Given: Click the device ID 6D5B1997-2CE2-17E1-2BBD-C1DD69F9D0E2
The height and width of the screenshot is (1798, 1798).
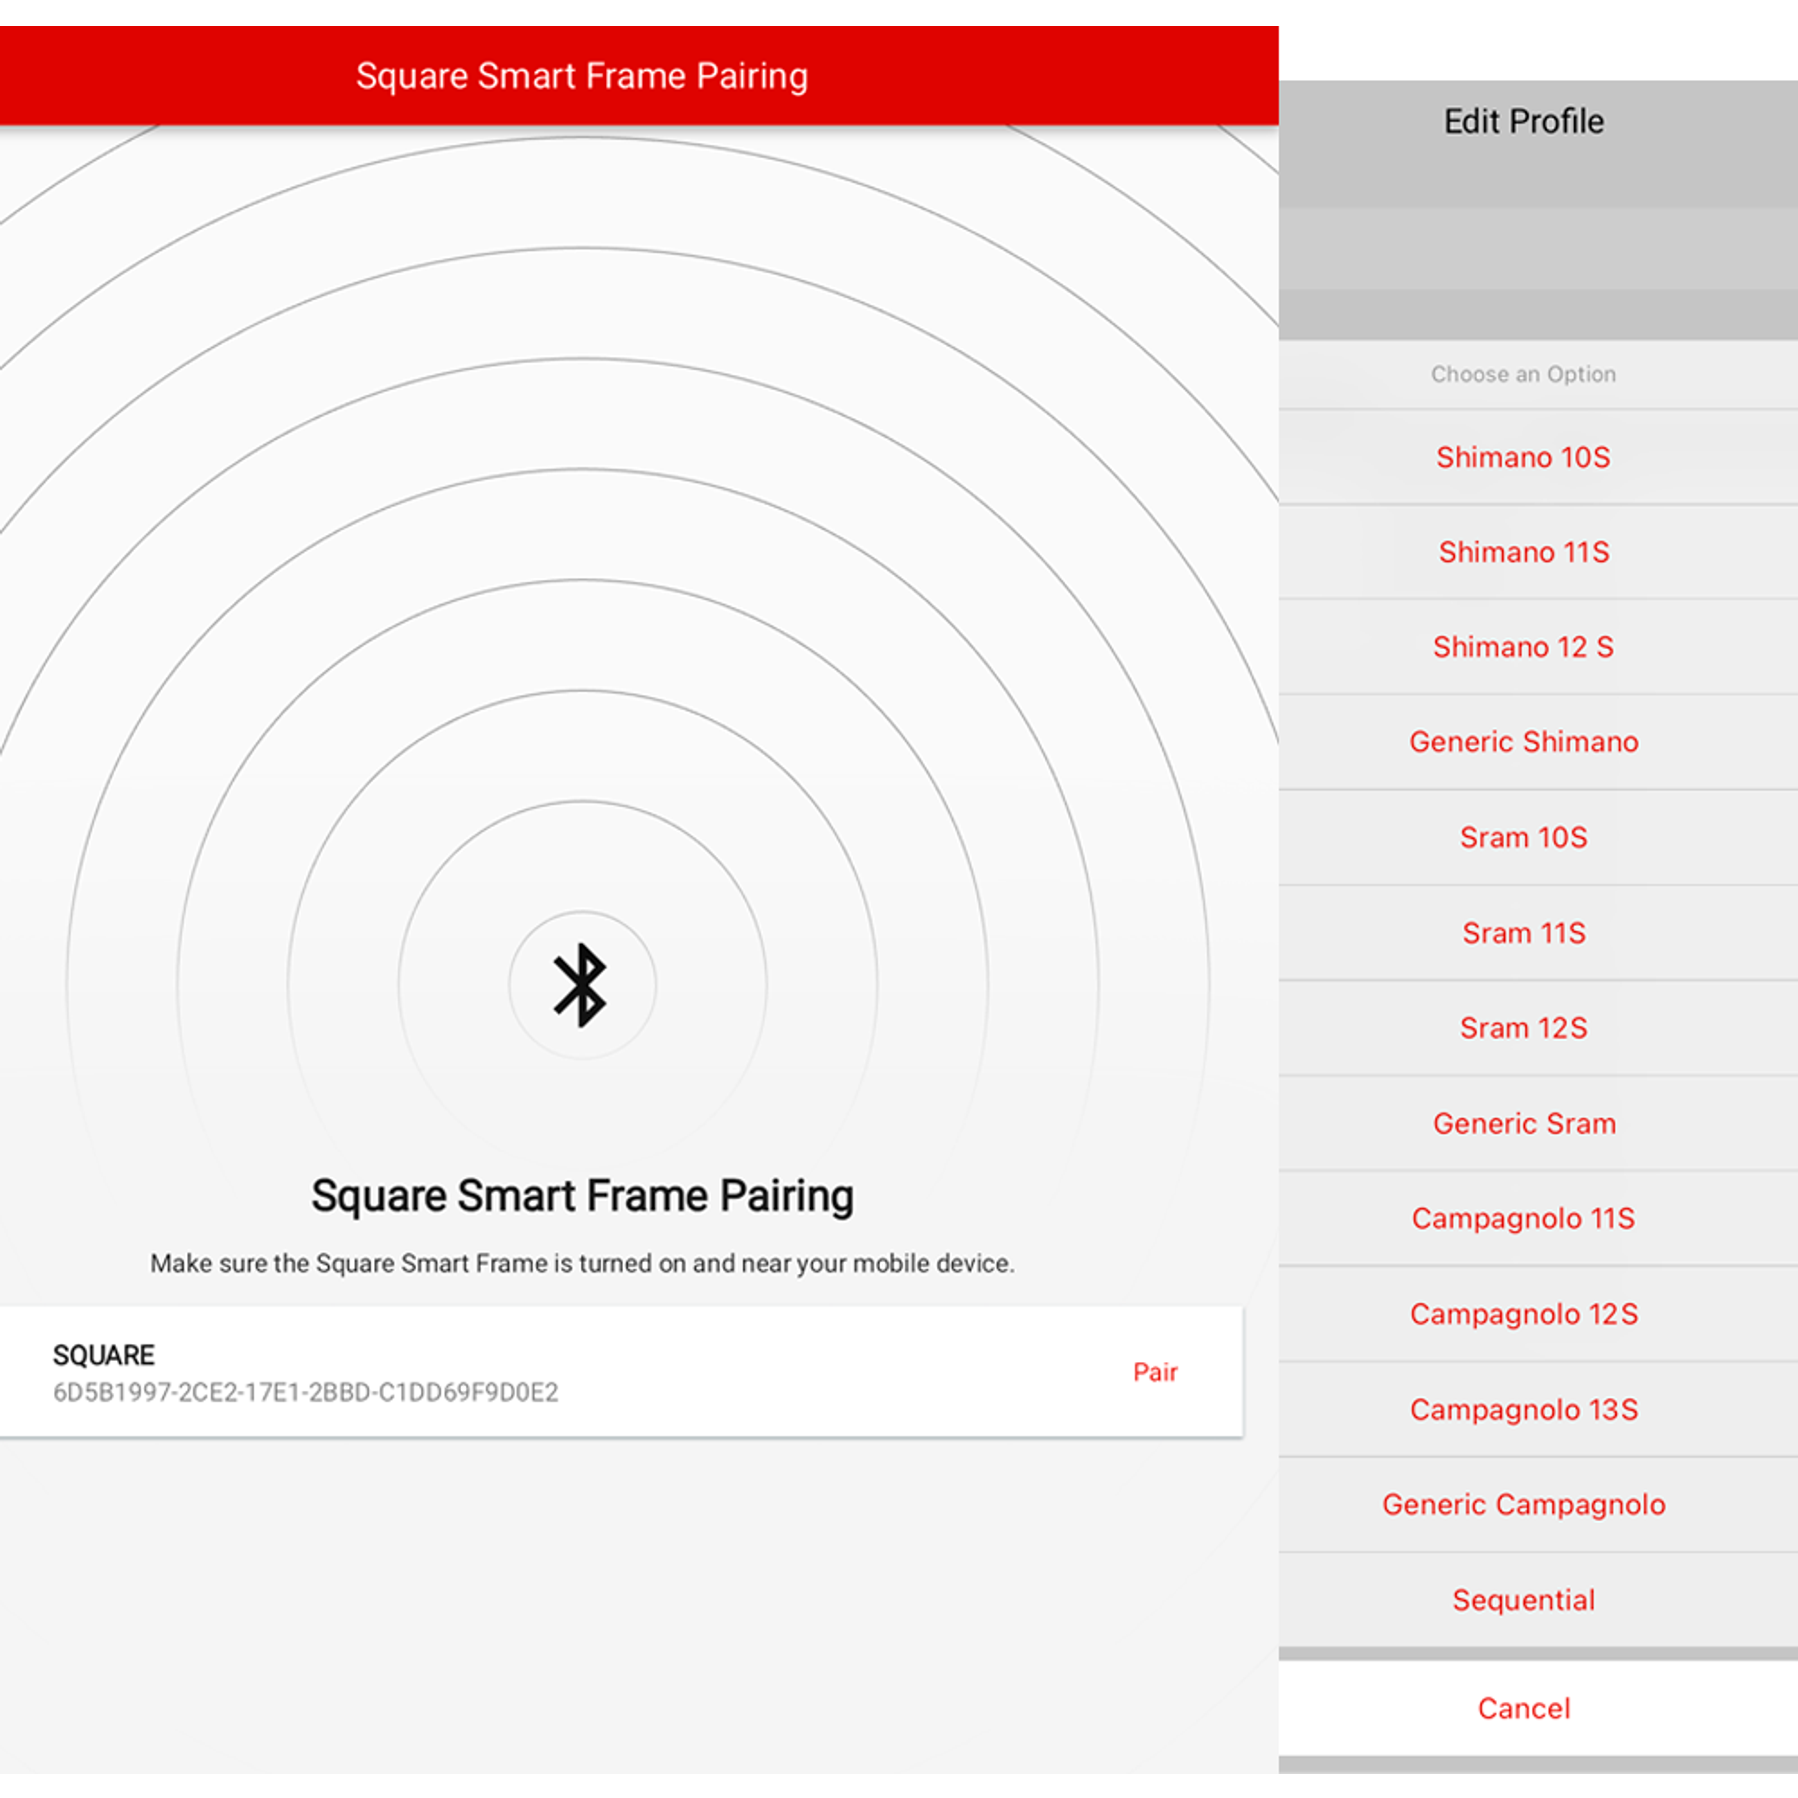Looking at the screenshot, I should 305,1392.
